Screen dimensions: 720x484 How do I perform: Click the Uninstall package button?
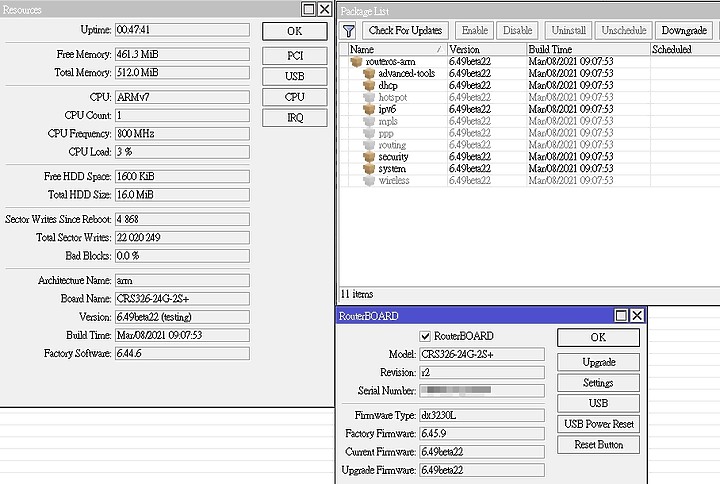568,31
